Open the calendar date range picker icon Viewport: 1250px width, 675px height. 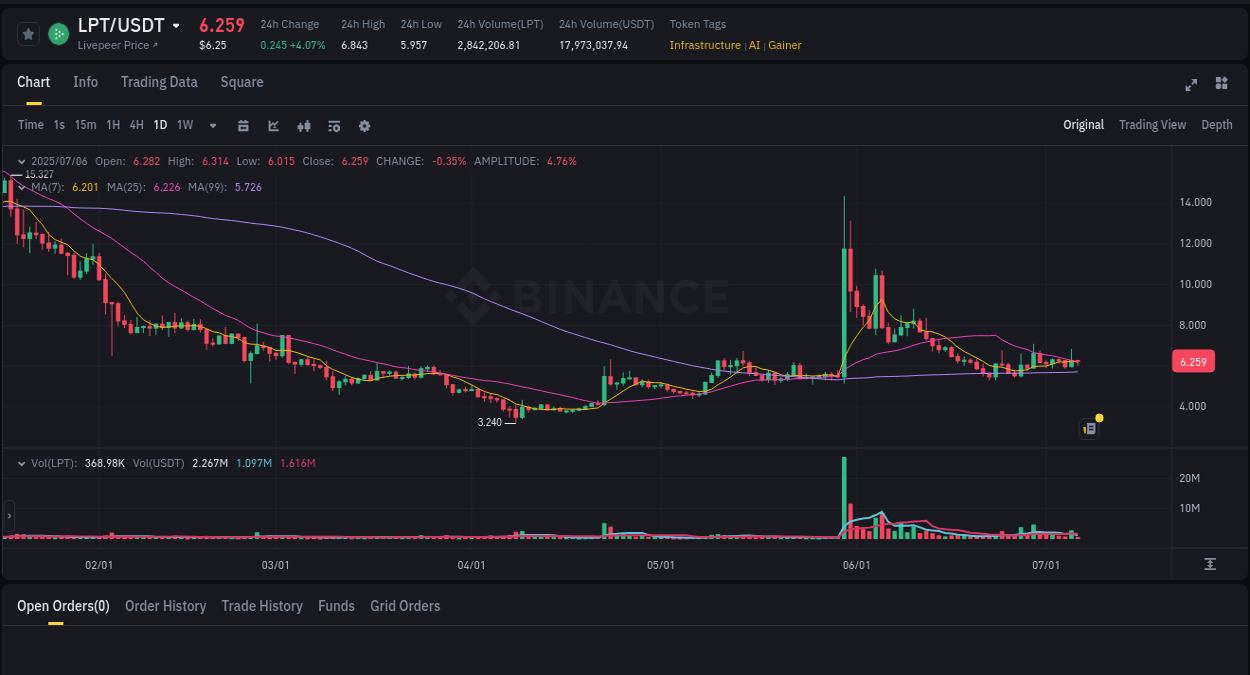click(x=243, y=125)
